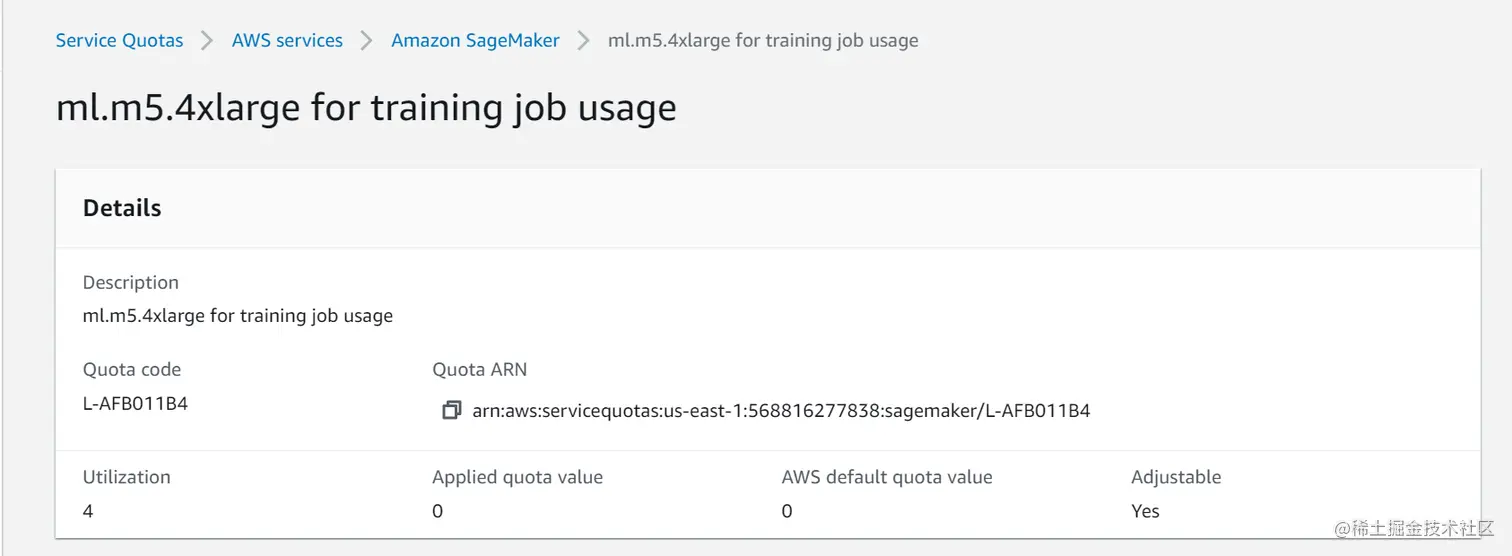Click the quota description text under Description

click(x=237, y=316)
